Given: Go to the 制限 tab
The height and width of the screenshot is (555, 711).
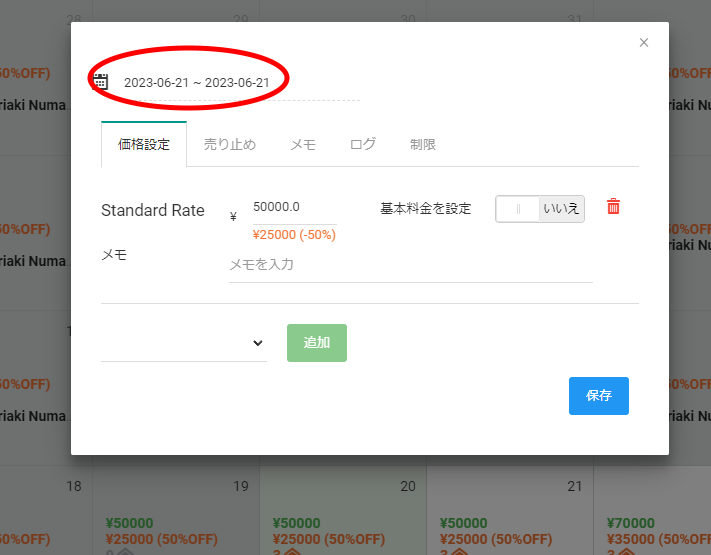Looking at the screenshot, I should click(x=422, y=144).
